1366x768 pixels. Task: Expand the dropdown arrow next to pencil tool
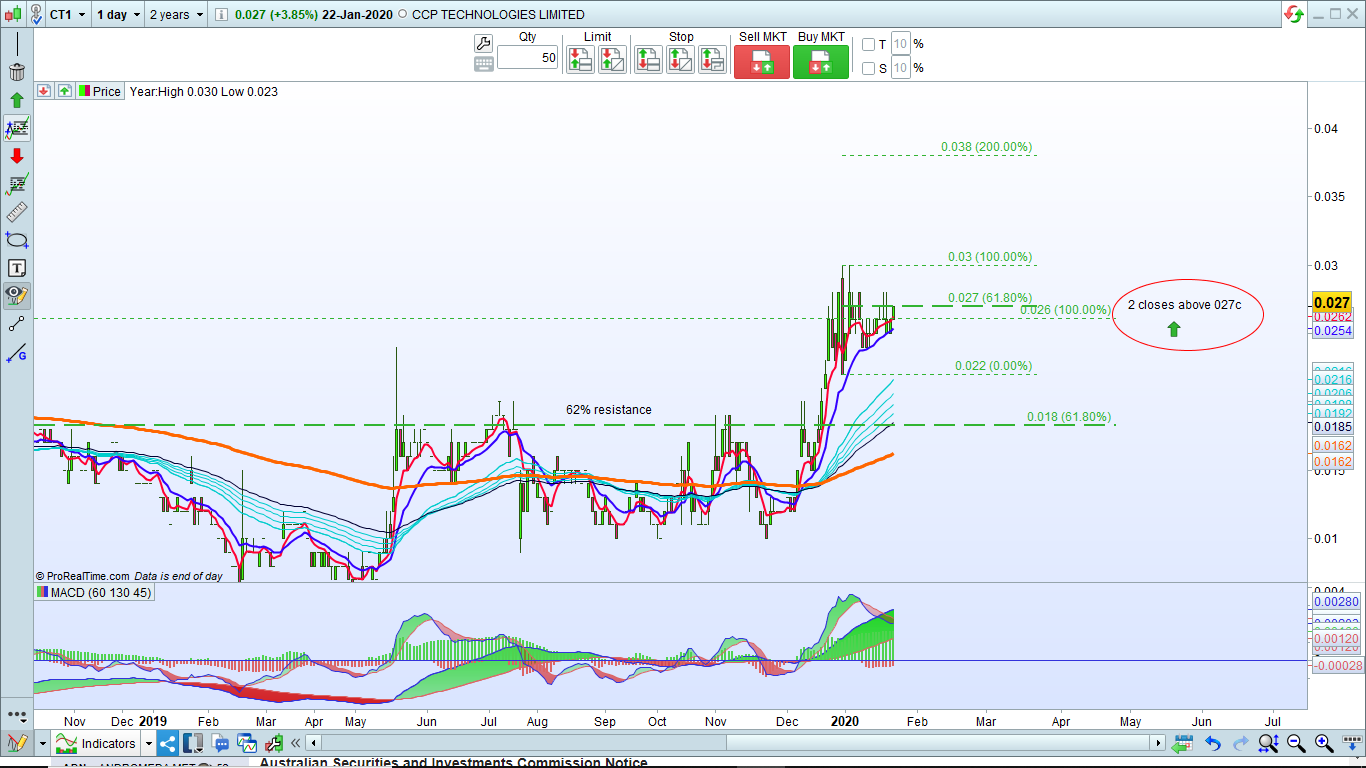pyautogui.click(x=43, y=743)
